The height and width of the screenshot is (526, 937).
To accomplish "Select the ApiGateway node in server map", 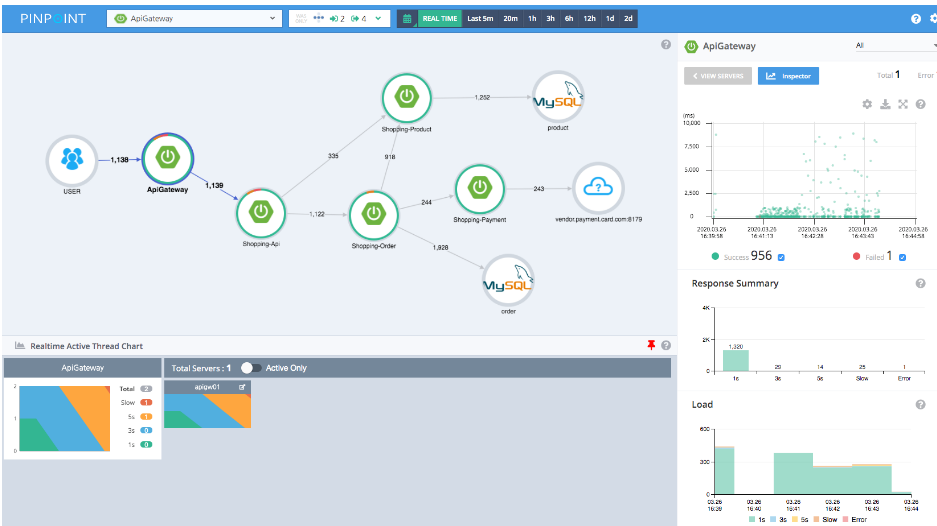I will (x=168, y=158).
